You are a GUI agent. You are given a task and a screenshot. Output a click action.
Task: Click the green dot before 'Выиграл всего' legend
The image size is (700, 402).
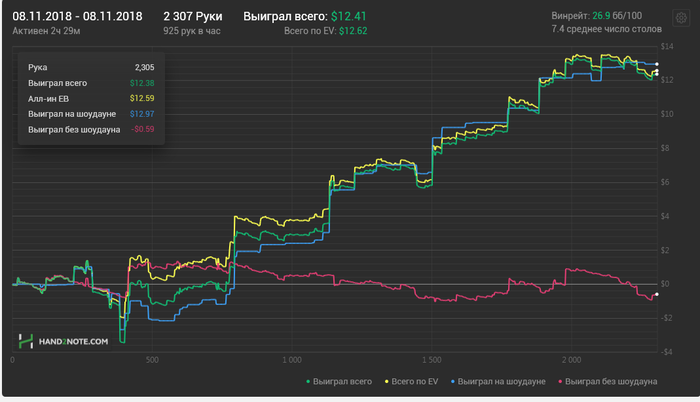pos(308,381)
